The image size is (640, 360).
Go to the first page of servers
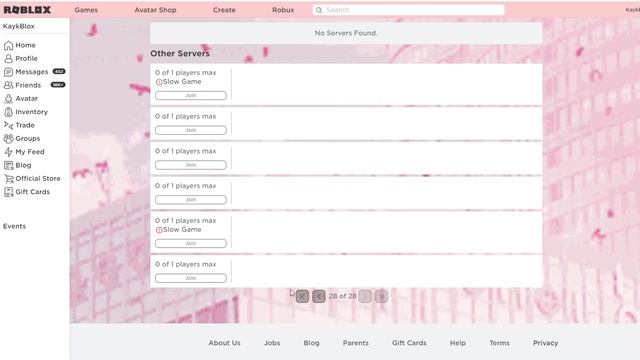pyautogui.click(x=302, y=296)
